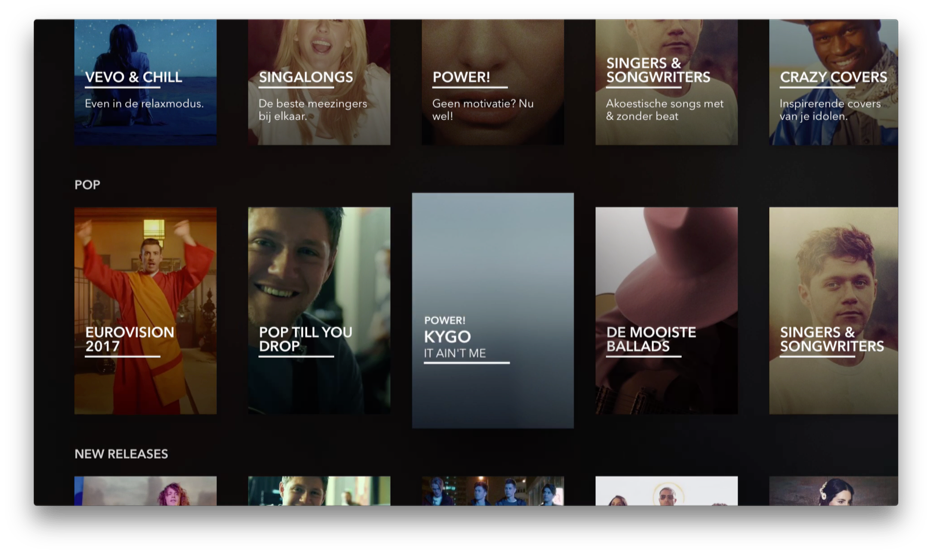Image resolution: width=931 pixels, height=553 pixels.
Task: Select the Power! card with lips image
Action: tap(493, 82)
